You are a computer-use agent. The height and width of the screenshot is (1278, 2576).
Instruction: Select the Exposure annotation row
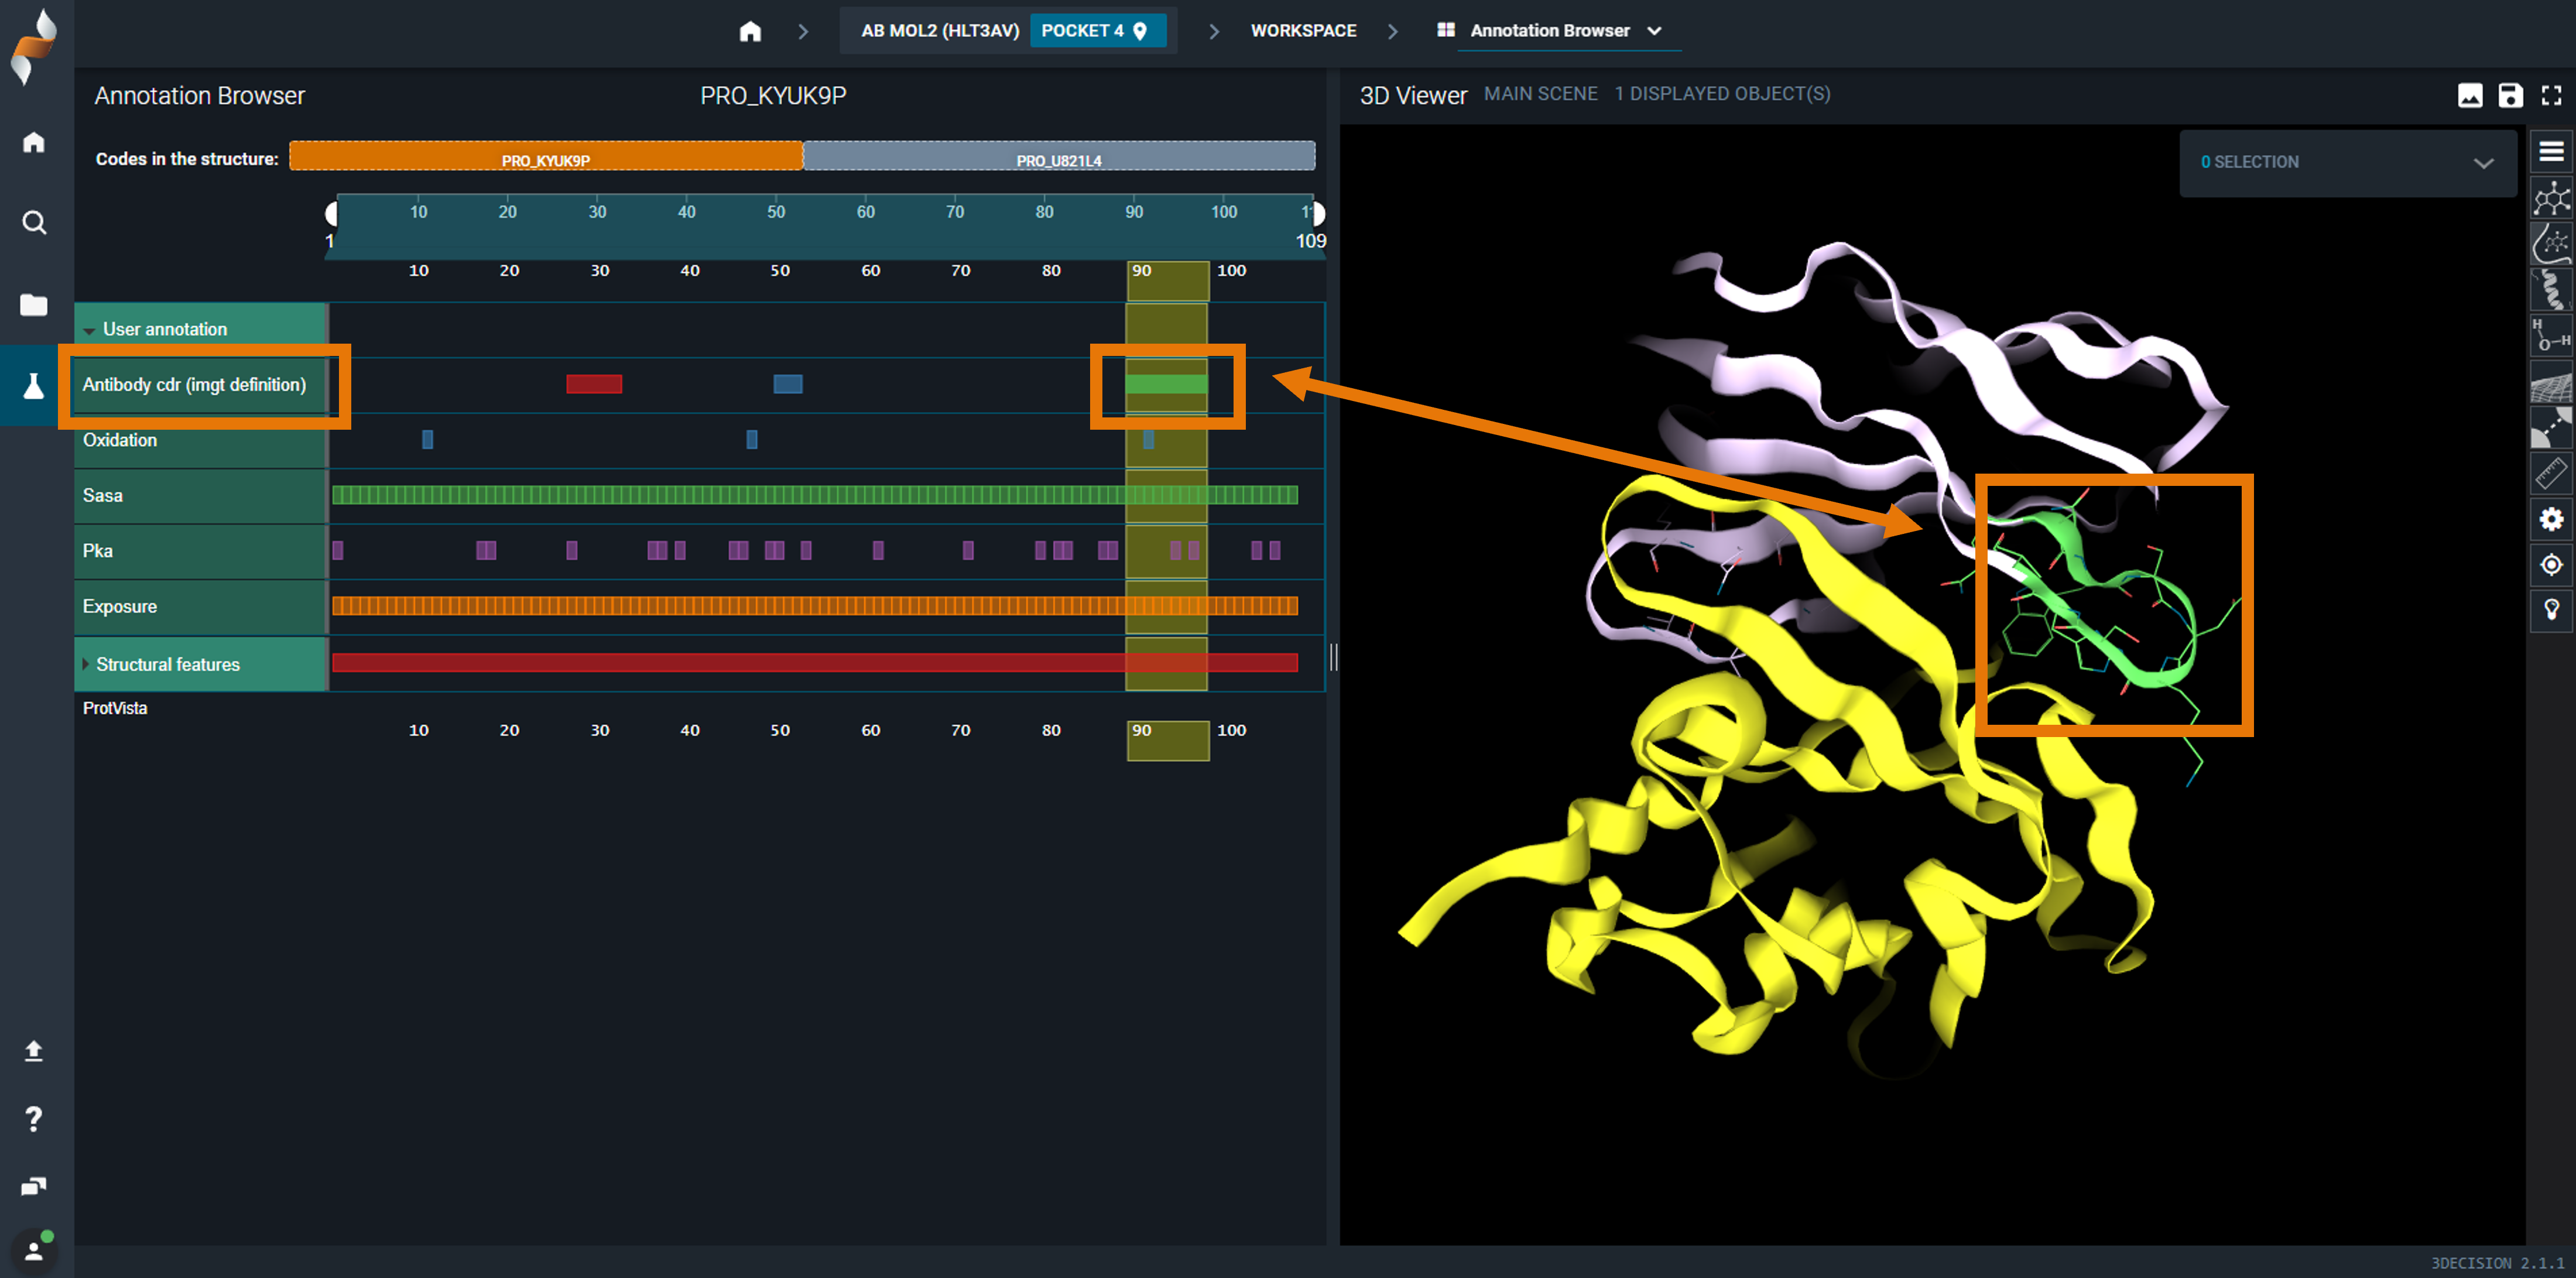click(x=200, y=607)
